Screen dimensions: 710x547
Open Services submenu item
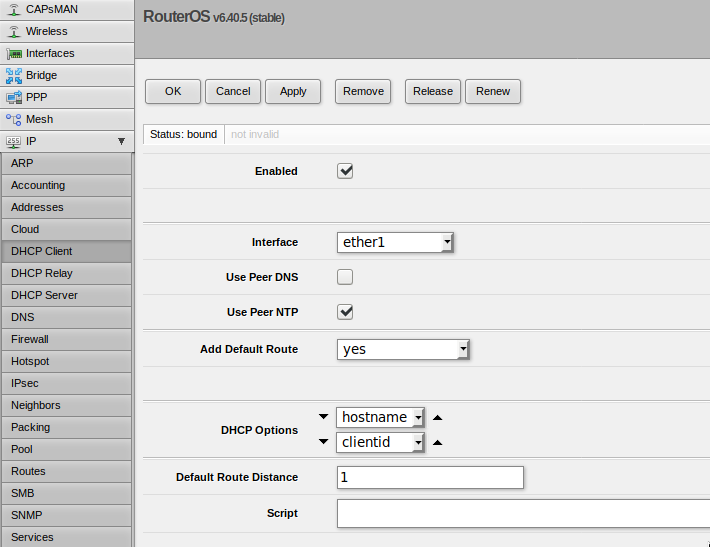[x=67, y=537]
